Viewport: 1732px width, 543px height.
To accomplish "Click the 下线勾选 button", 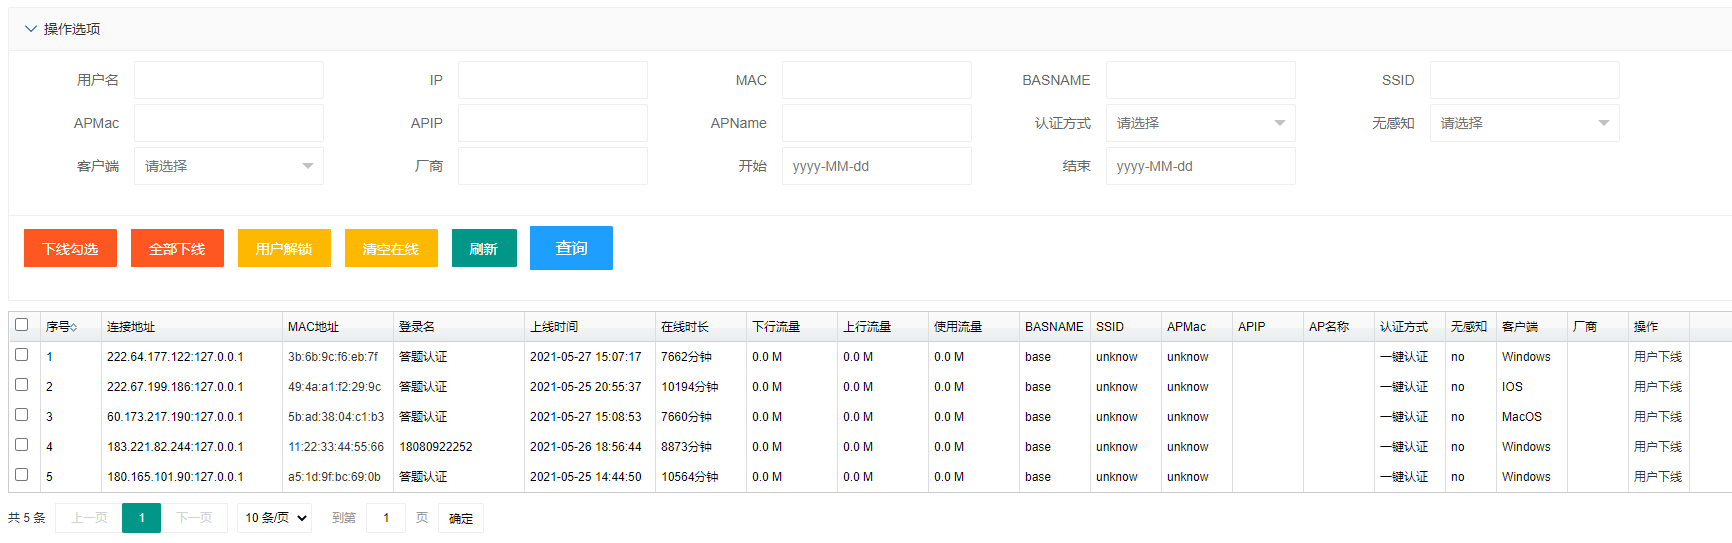I will [70, 248].
